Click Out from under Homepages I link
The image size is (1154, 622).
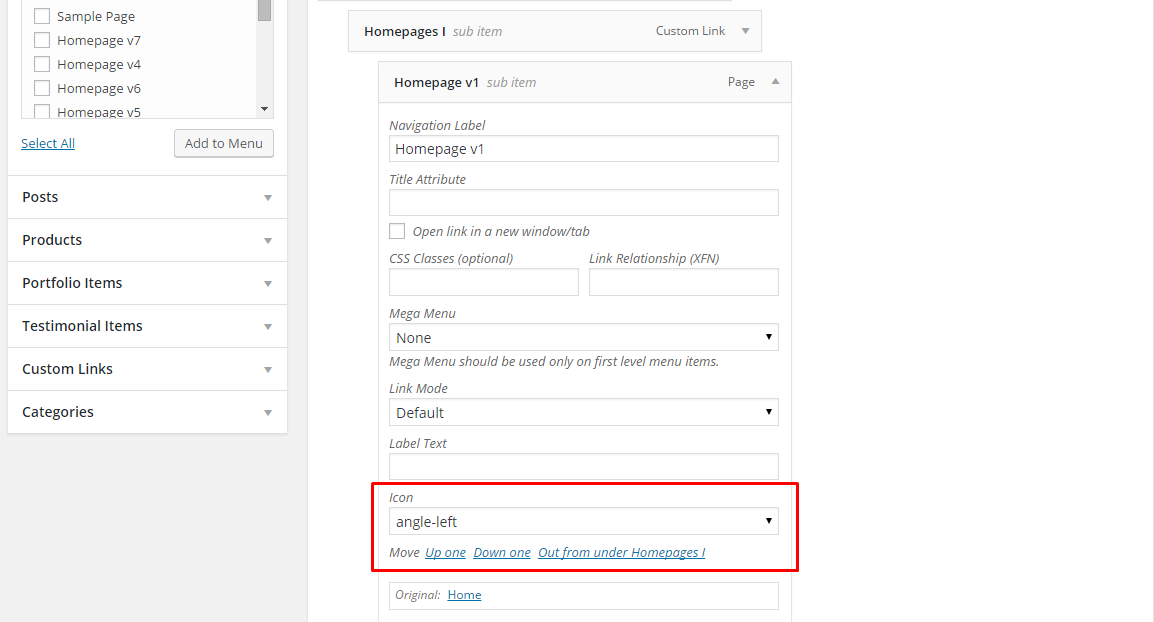click(621, 552)
